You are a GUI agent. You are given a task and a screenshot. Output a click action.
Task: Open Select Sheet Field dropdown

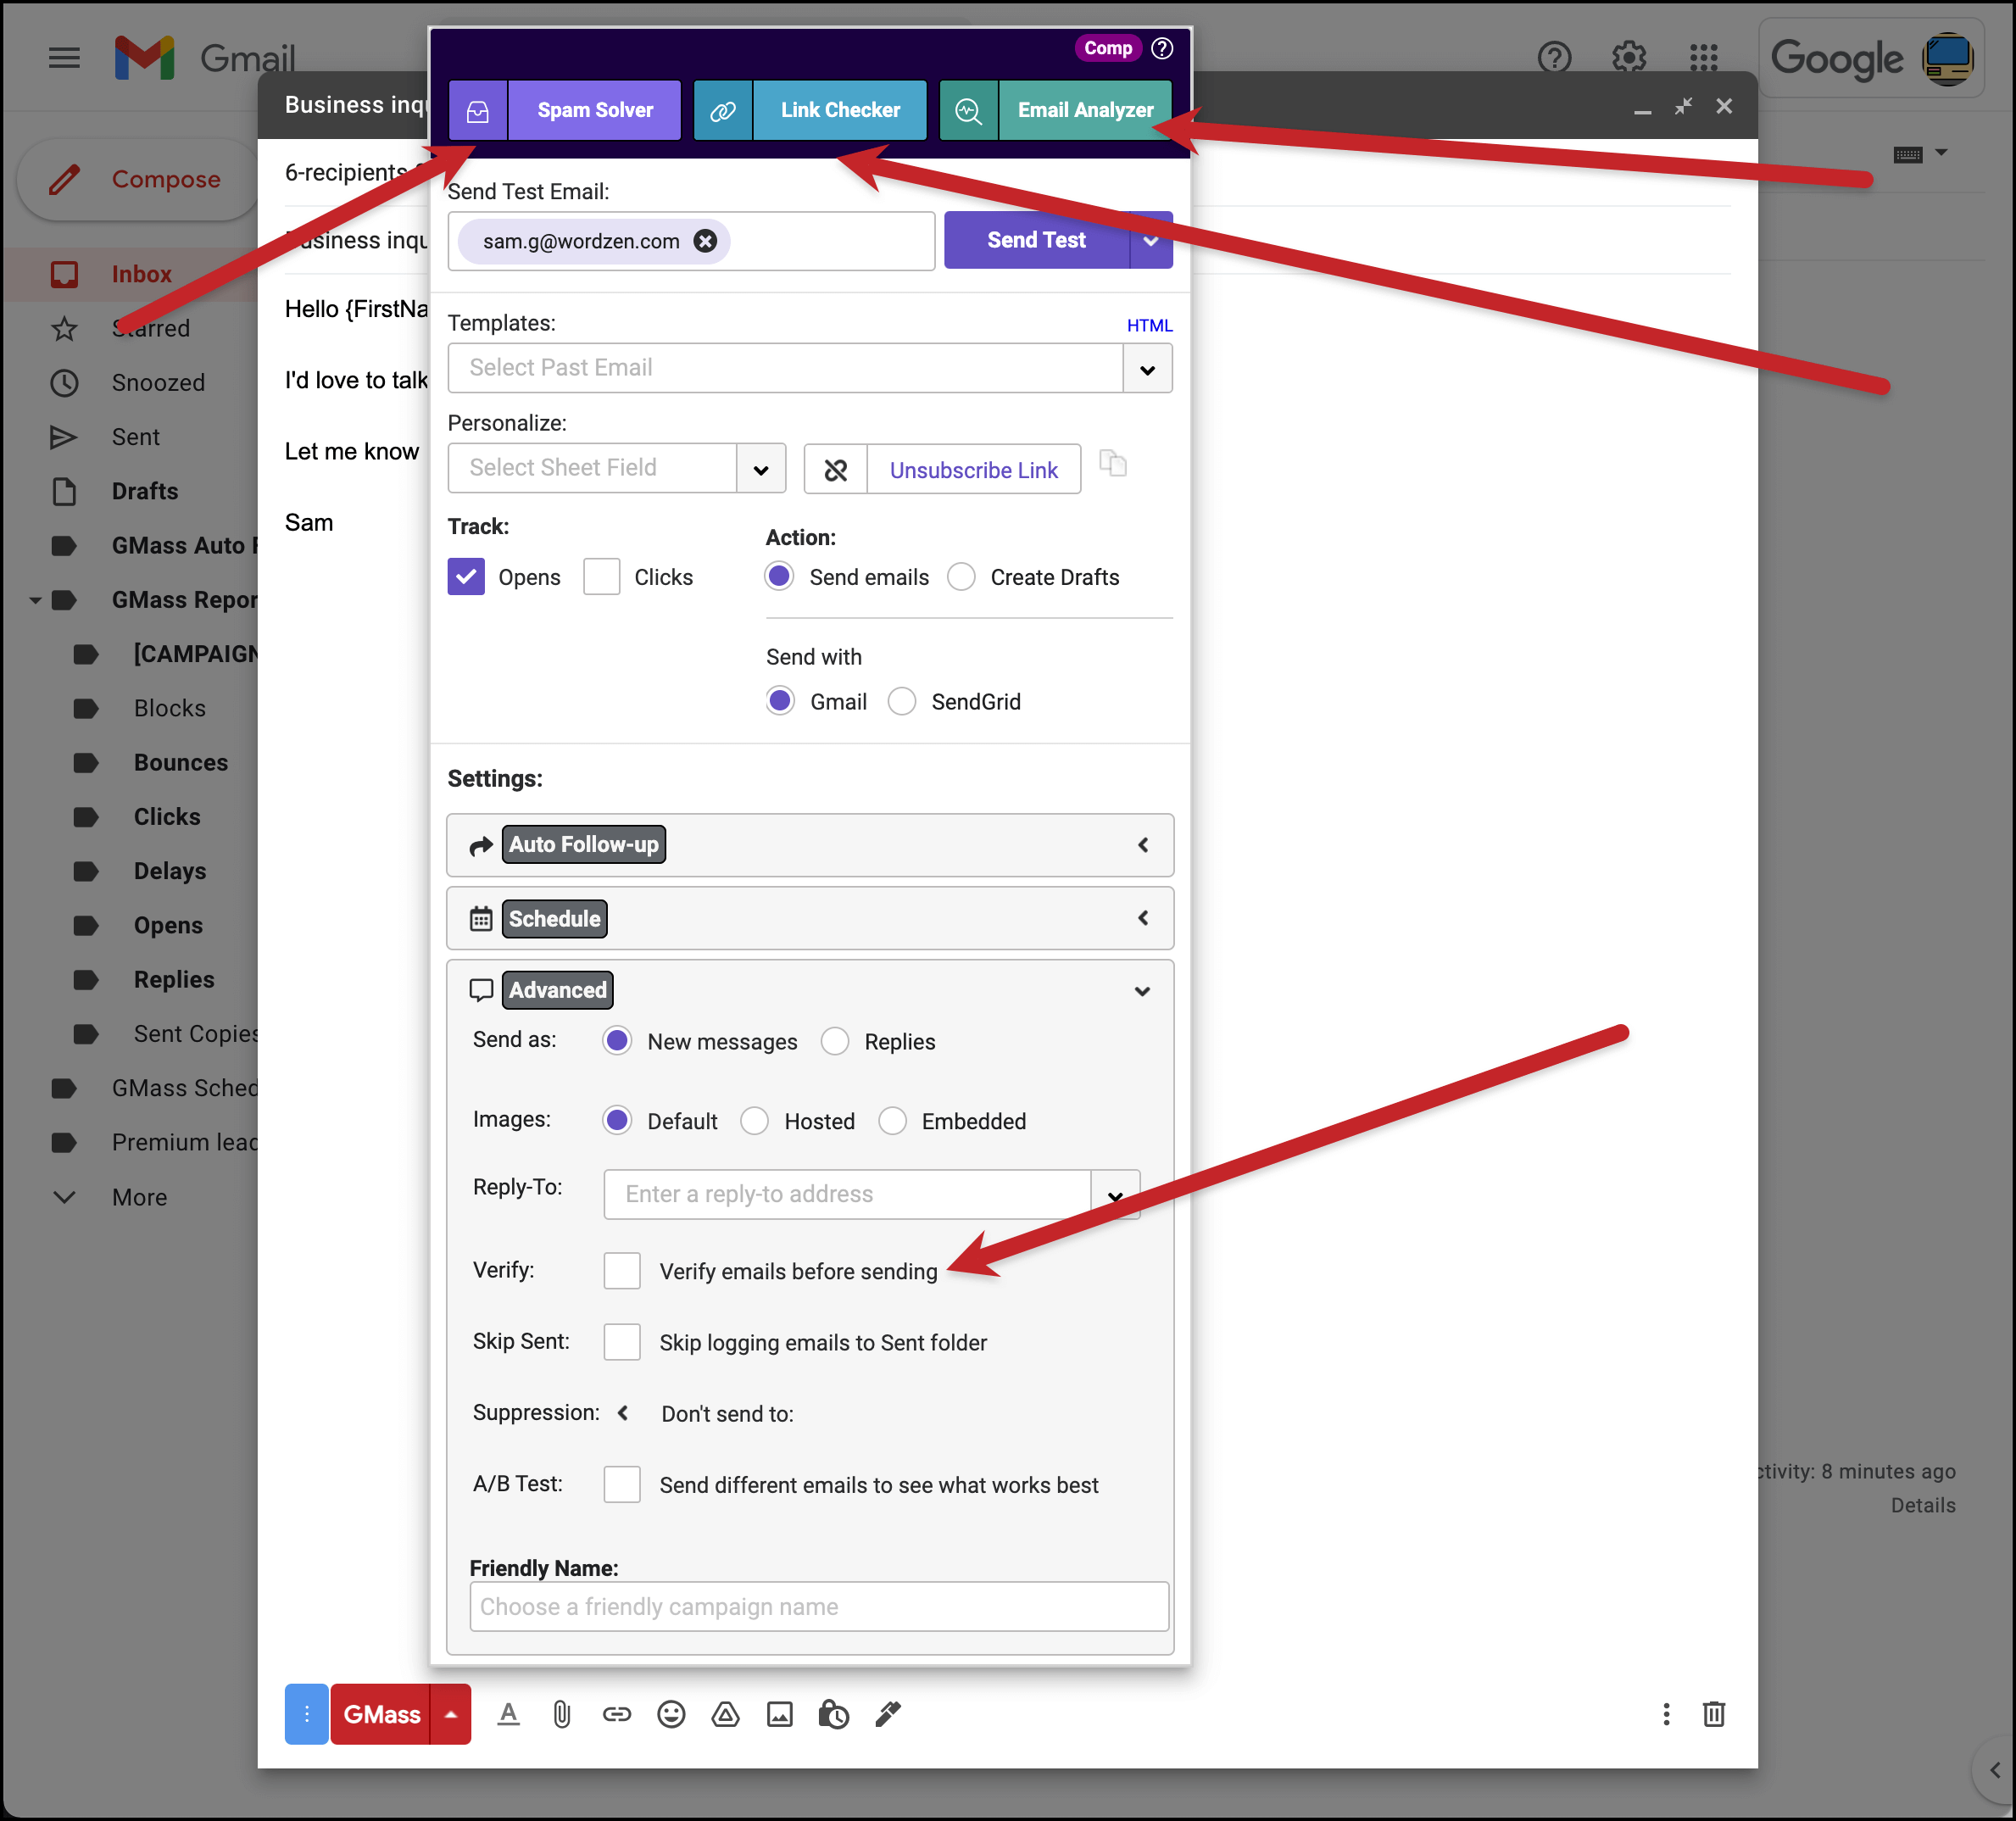tap(761, 469)
